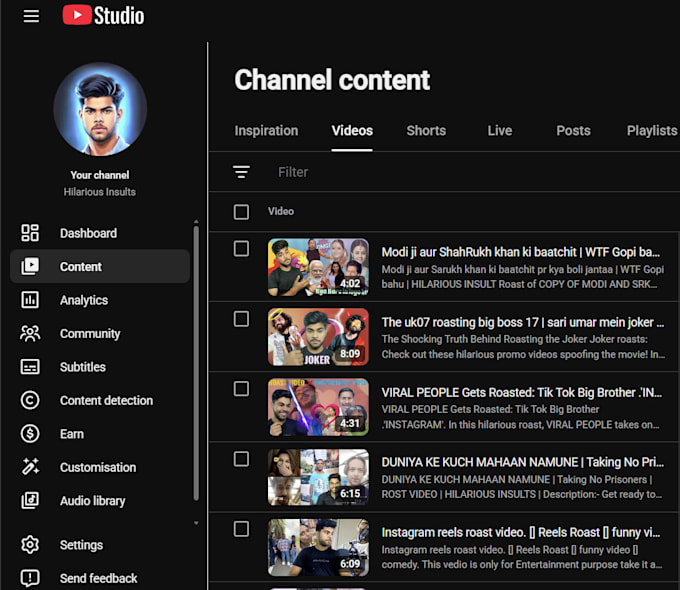Click the Dashboard grid icon
This screenshot has width=680, height=590.
(30, 233)
